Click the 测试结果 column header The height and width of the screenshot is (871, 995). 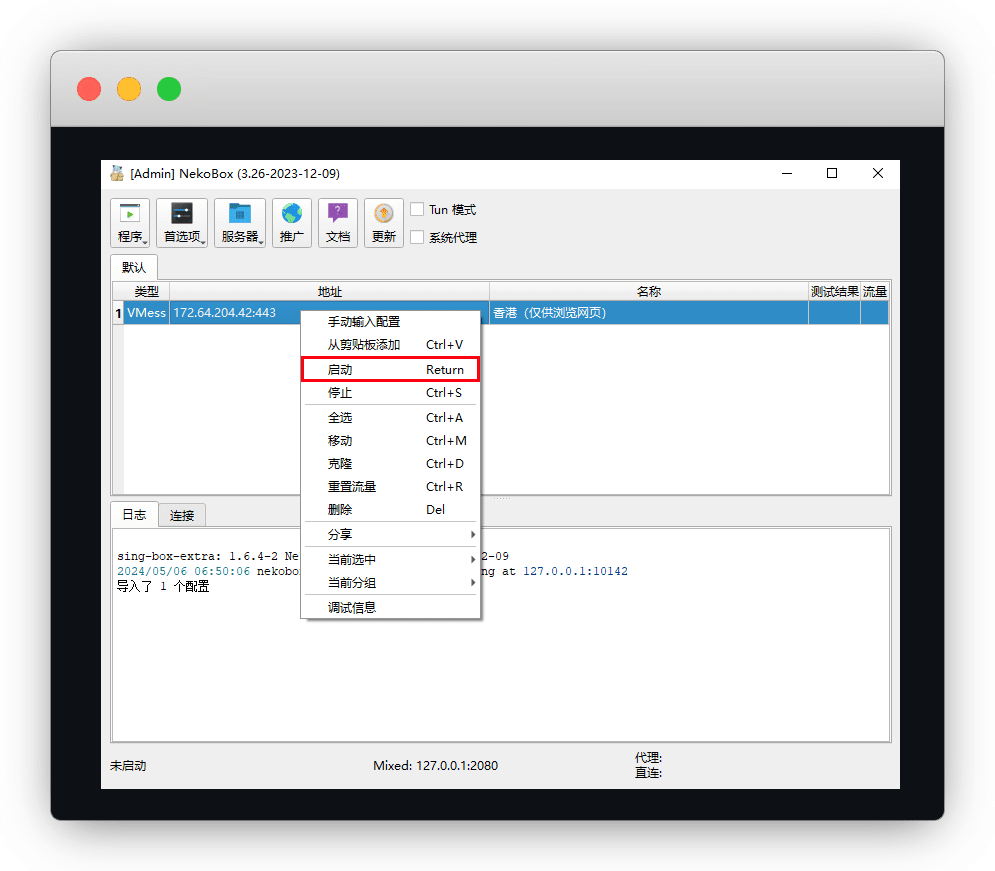click(834, 292)
